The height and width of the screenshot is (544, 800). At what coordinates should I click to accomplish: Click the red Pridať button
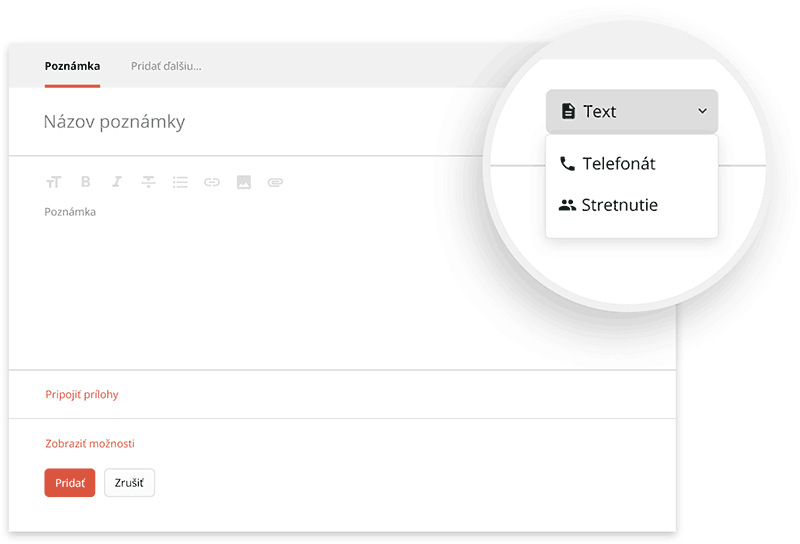tap(70, 483)
